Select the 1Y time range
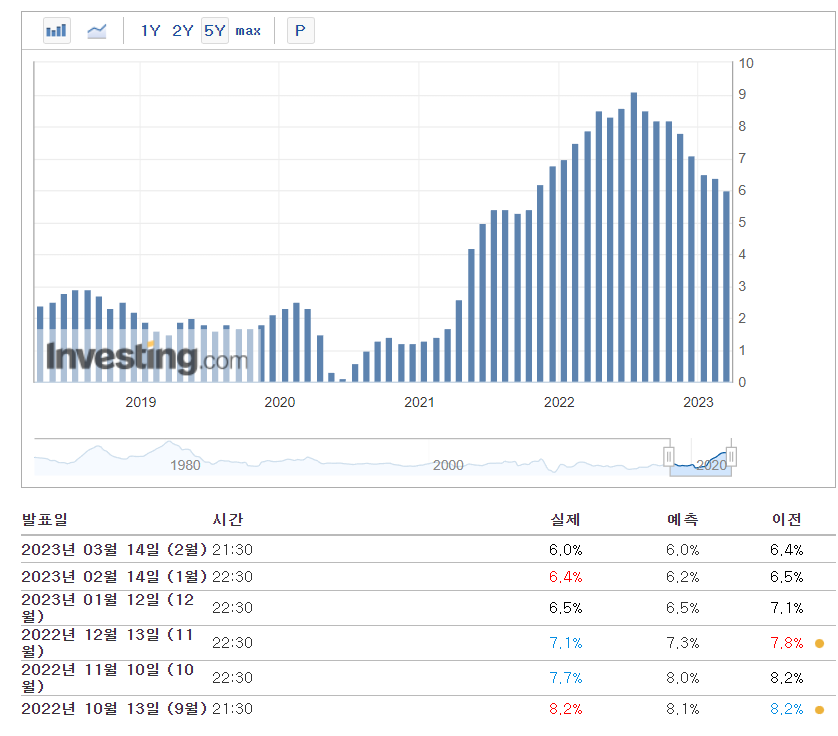 point(150,30)
